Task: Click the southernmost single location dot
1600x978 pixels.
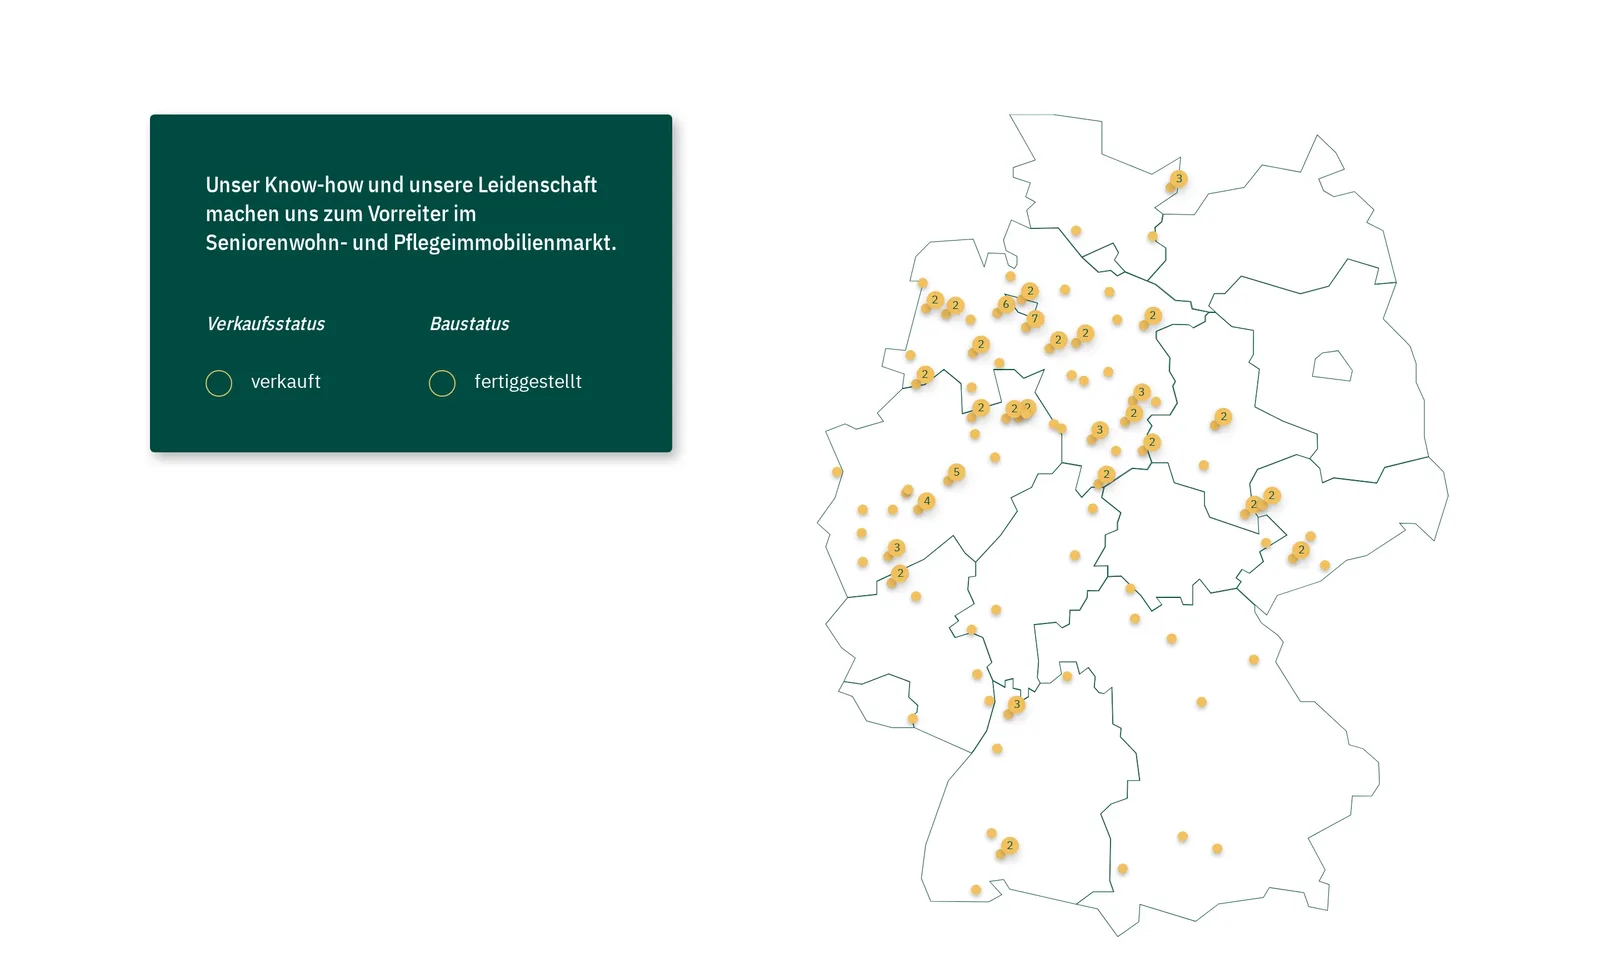Action: pyautogui.click(x=976, y=890)
